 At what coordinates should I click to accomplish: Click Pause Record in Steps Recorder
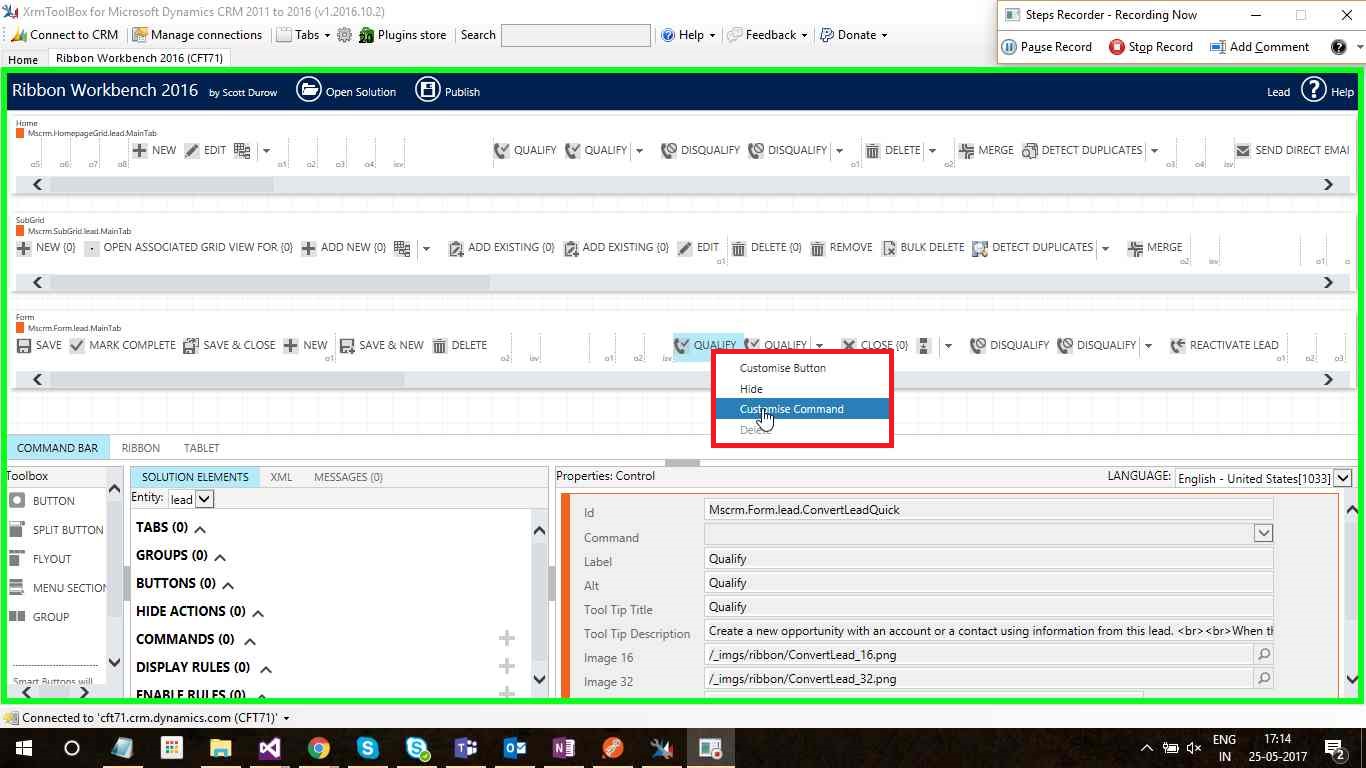click(x=1047, y=47)
